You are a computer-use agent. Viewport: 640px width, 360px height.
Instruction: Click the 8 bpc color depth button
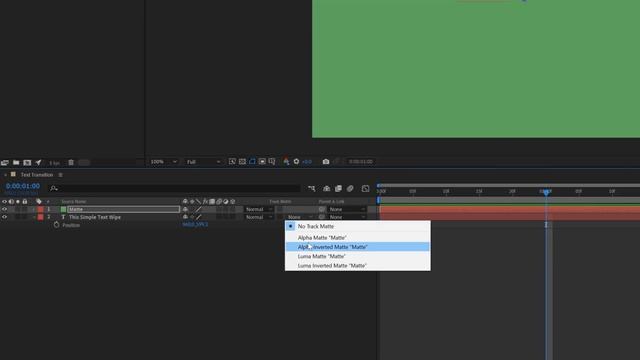(54, 163)
